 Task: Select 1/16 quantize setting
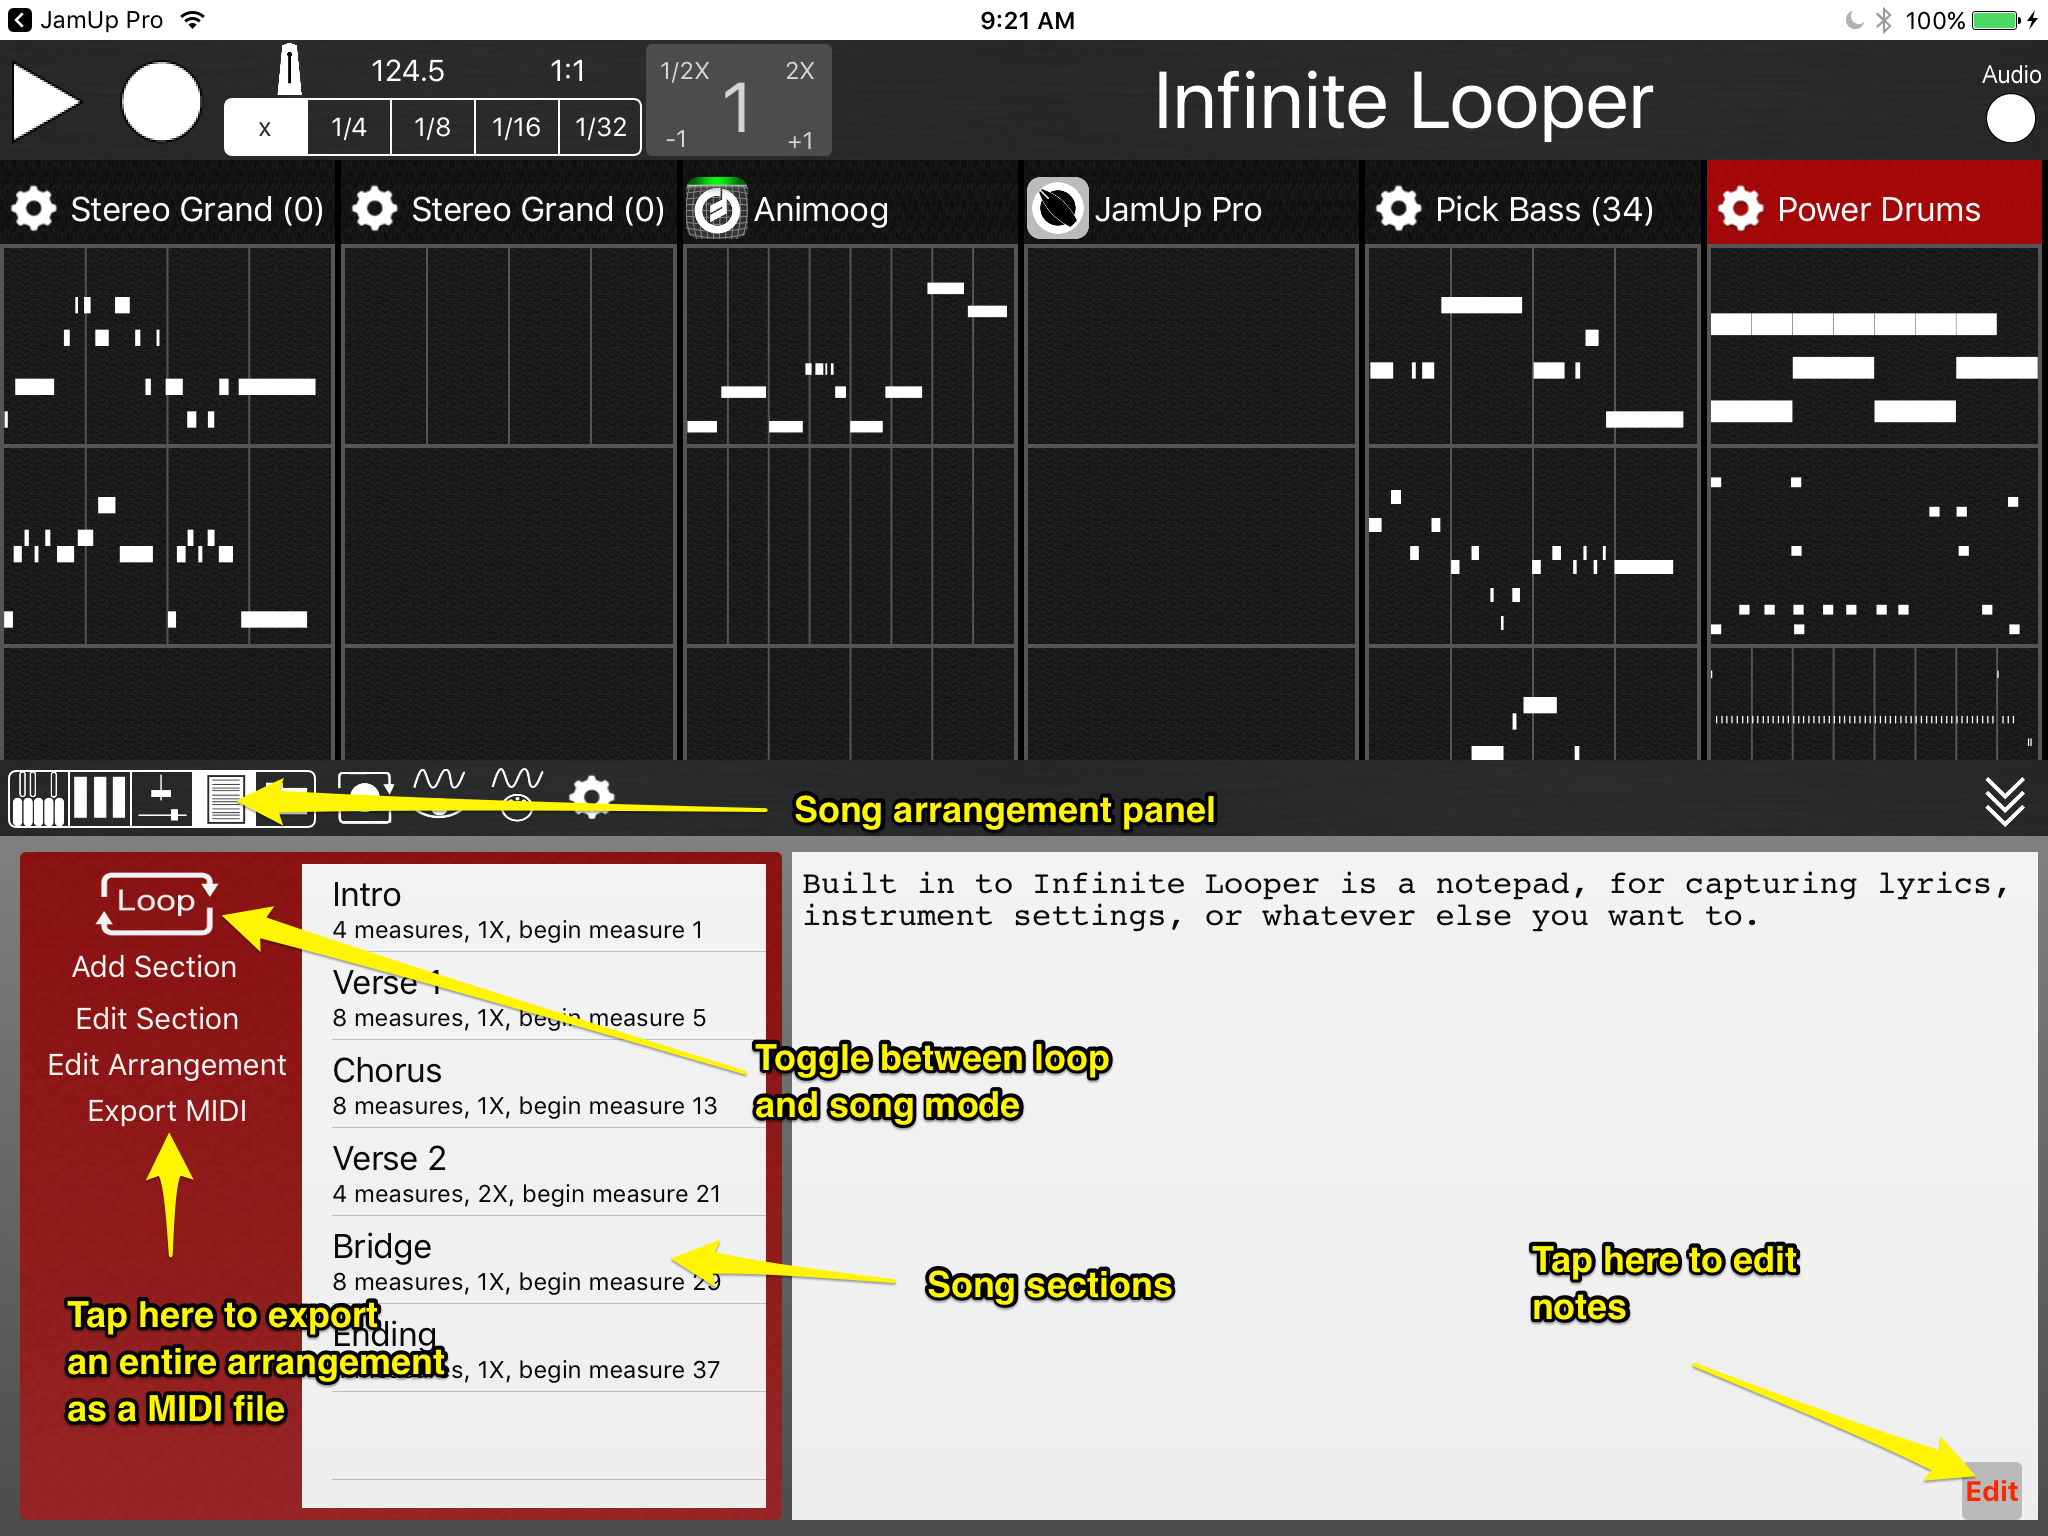click(x=516, y=128)
